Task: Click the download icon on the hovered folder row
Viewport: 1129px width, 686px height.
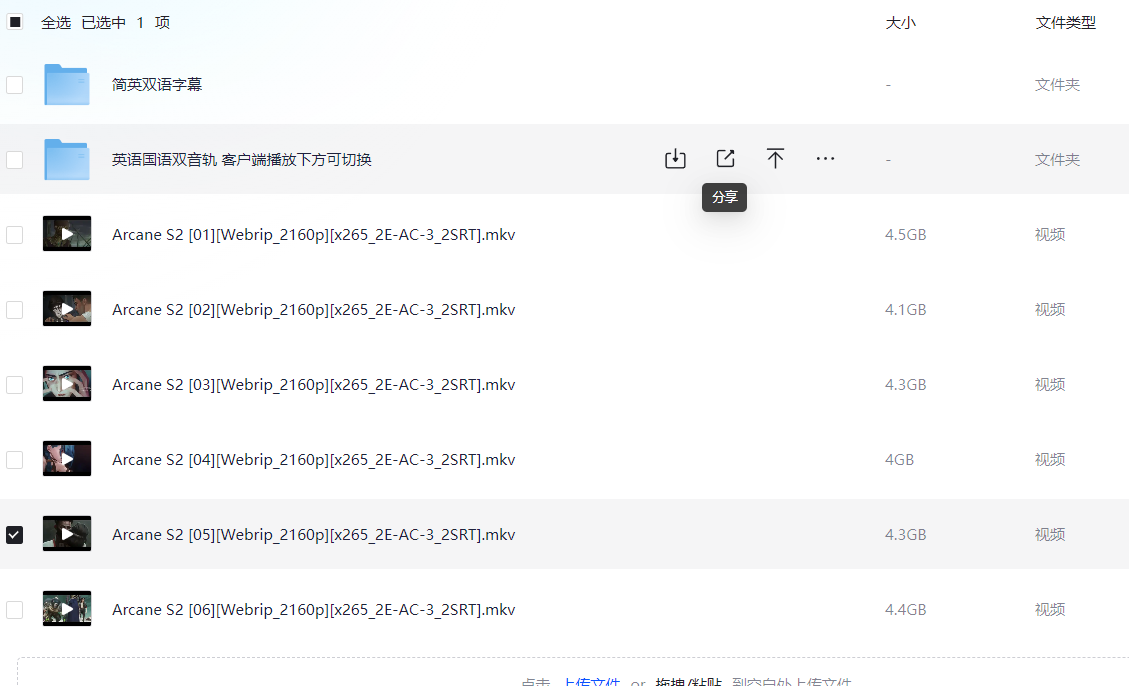Action: click(x=675, y=158)
